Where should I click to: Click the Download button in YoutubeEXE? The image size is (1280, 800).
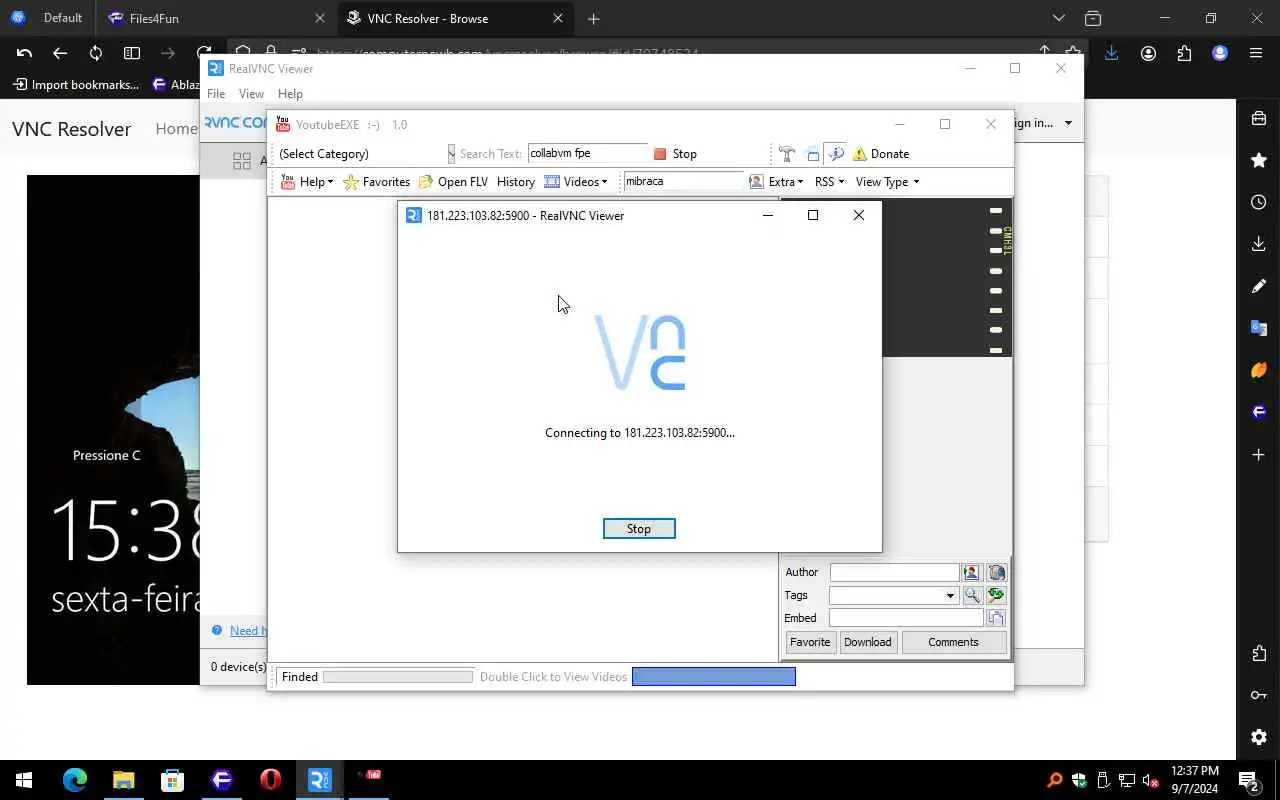[867, 642]
